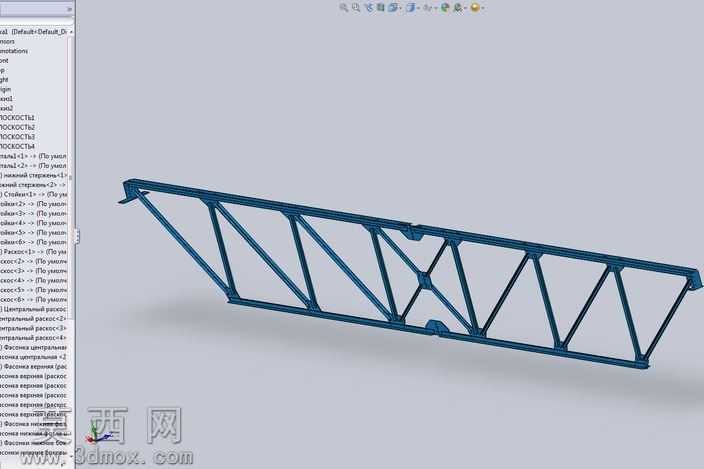Image resolution: width=704 pixels, height=469 pixels.
Task: Select the Origin tree item
Action: (5, 89)
